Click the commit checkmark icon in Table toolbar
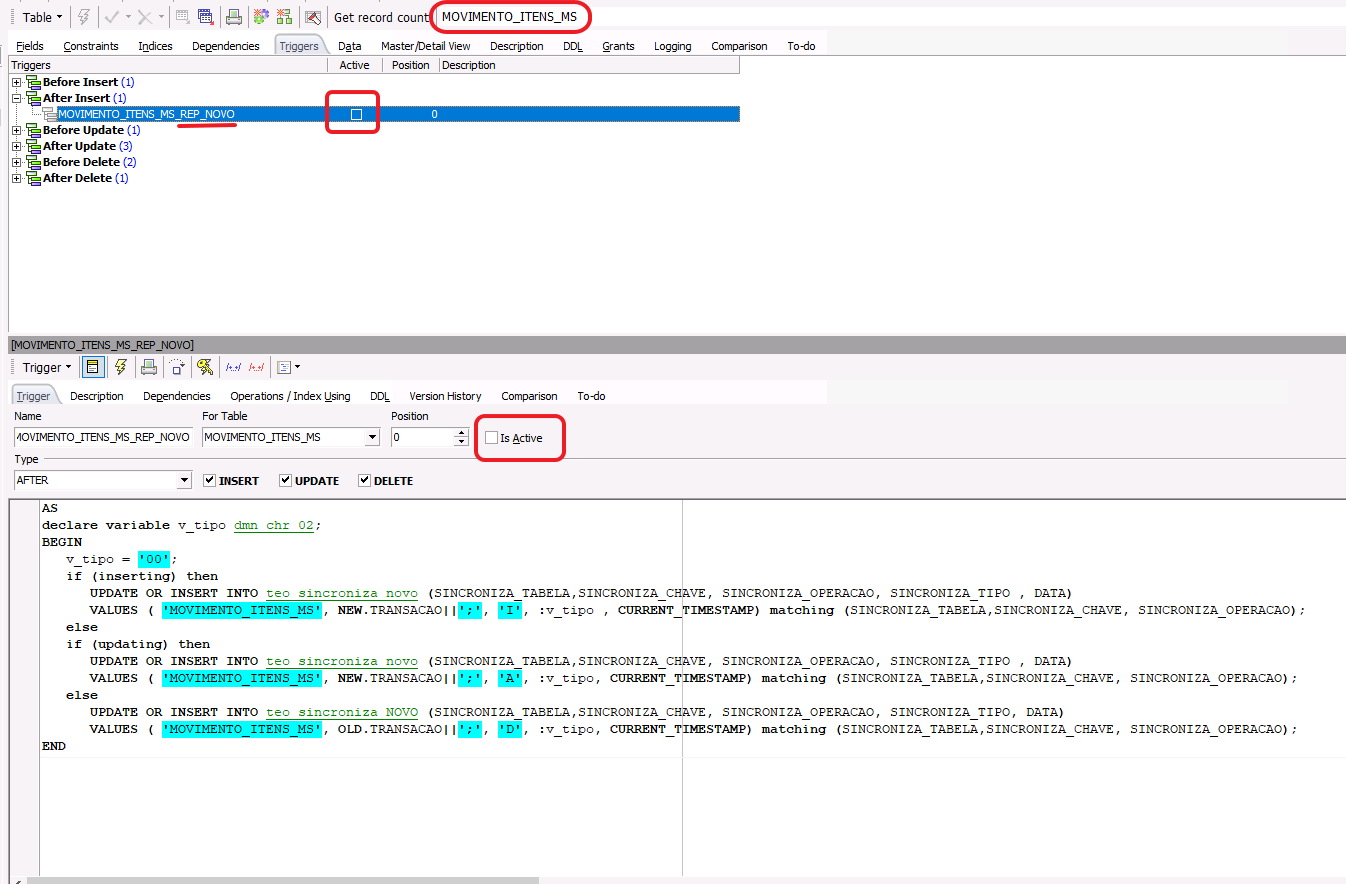Screen dimensions: 1346x884 pos(111,17)
